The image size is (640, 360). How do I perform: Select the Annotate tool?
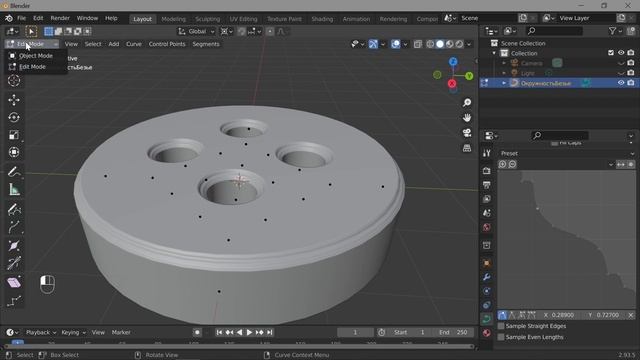tap(14, 172)
